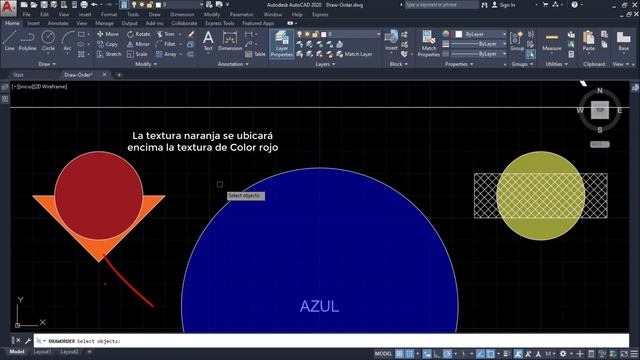
Task: Toggle clean screen in status bar
Action: [x=624, y=354]
